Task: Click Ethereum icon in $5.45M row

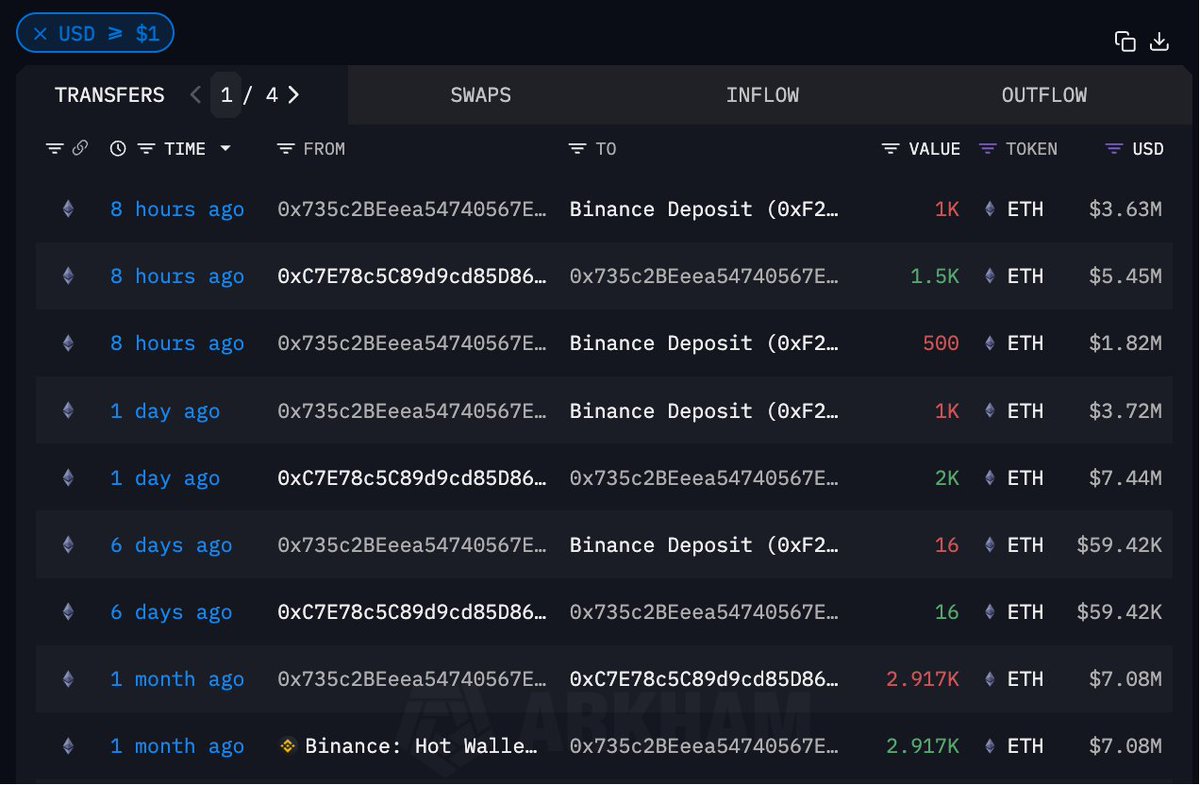Action: tap(68, 276)
